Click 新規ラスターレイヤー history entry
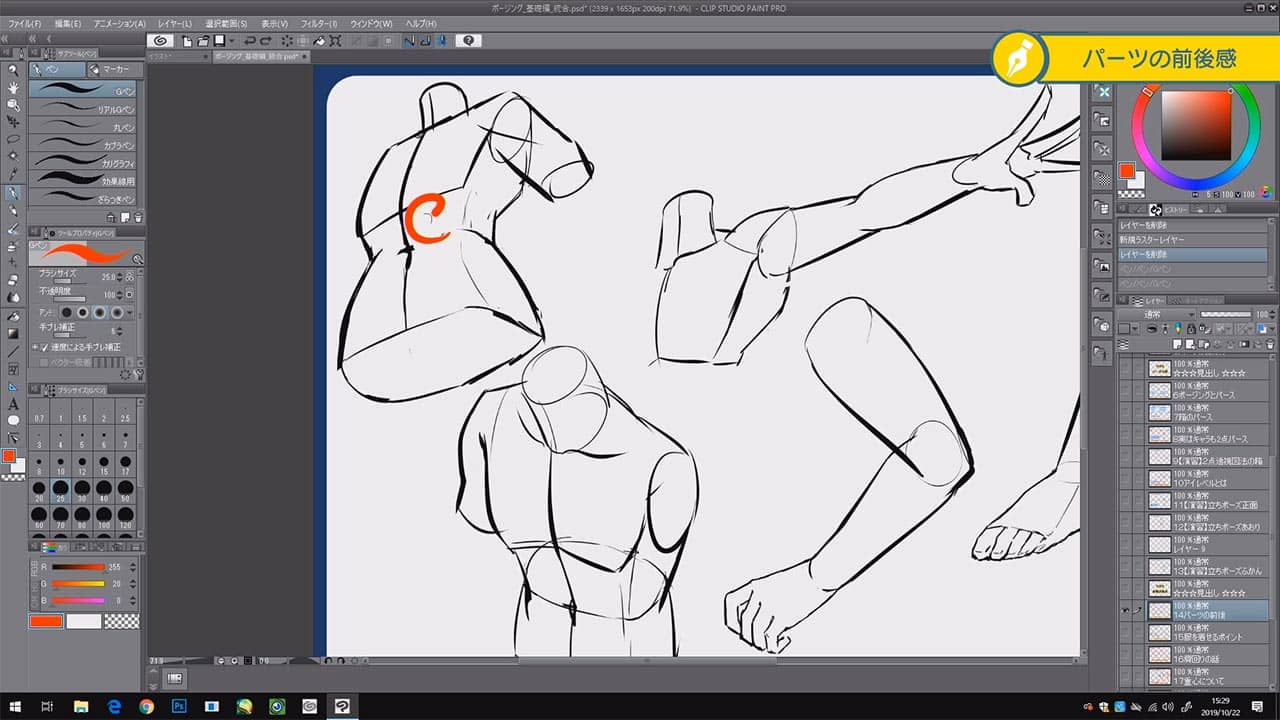This screenshot has width=1280, height=720. (1192, 240)
